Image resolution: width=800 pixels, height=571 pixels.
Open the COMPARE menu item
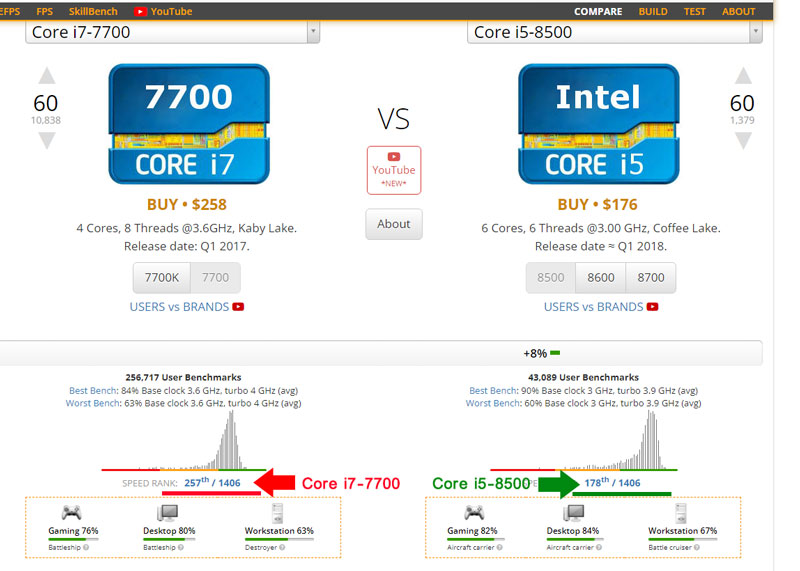598,11
